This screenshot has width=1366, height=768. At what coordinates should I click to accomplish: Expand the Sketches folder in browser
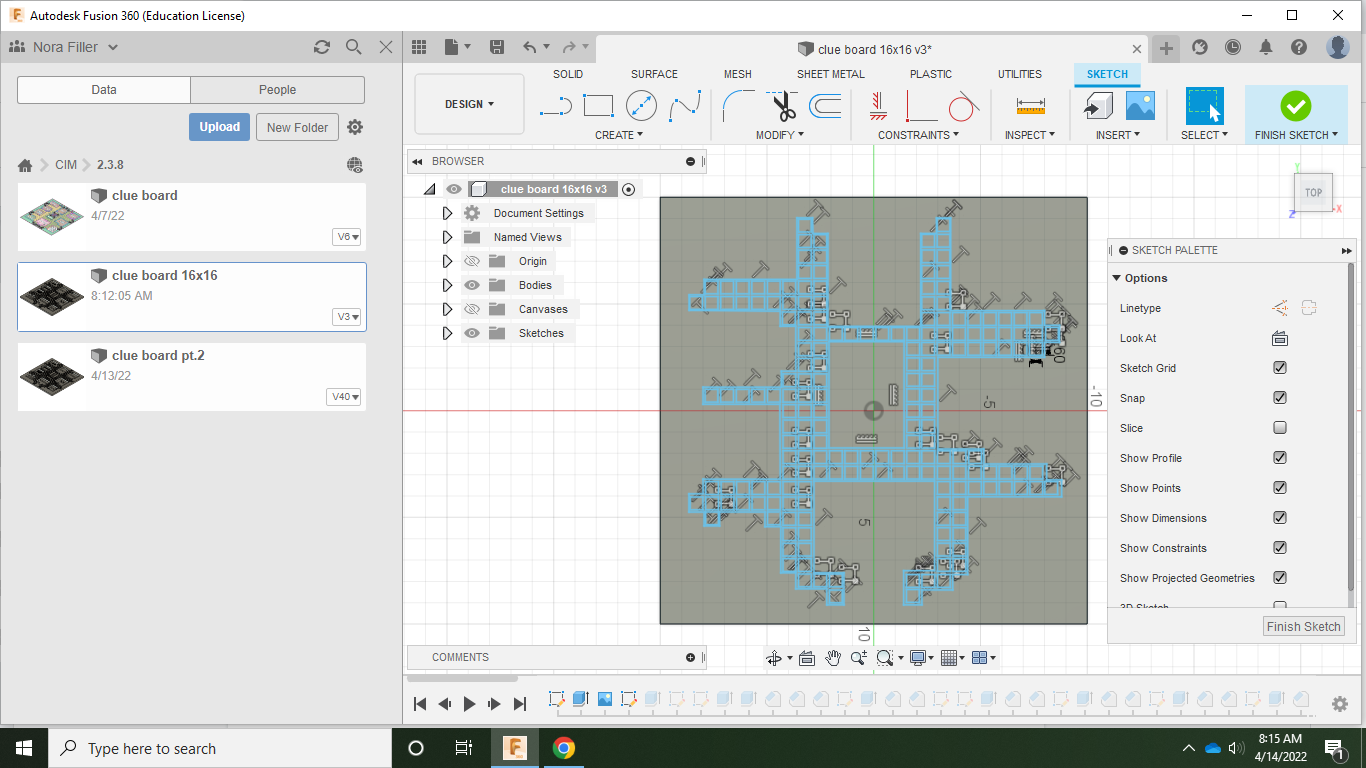pos(447,333)
